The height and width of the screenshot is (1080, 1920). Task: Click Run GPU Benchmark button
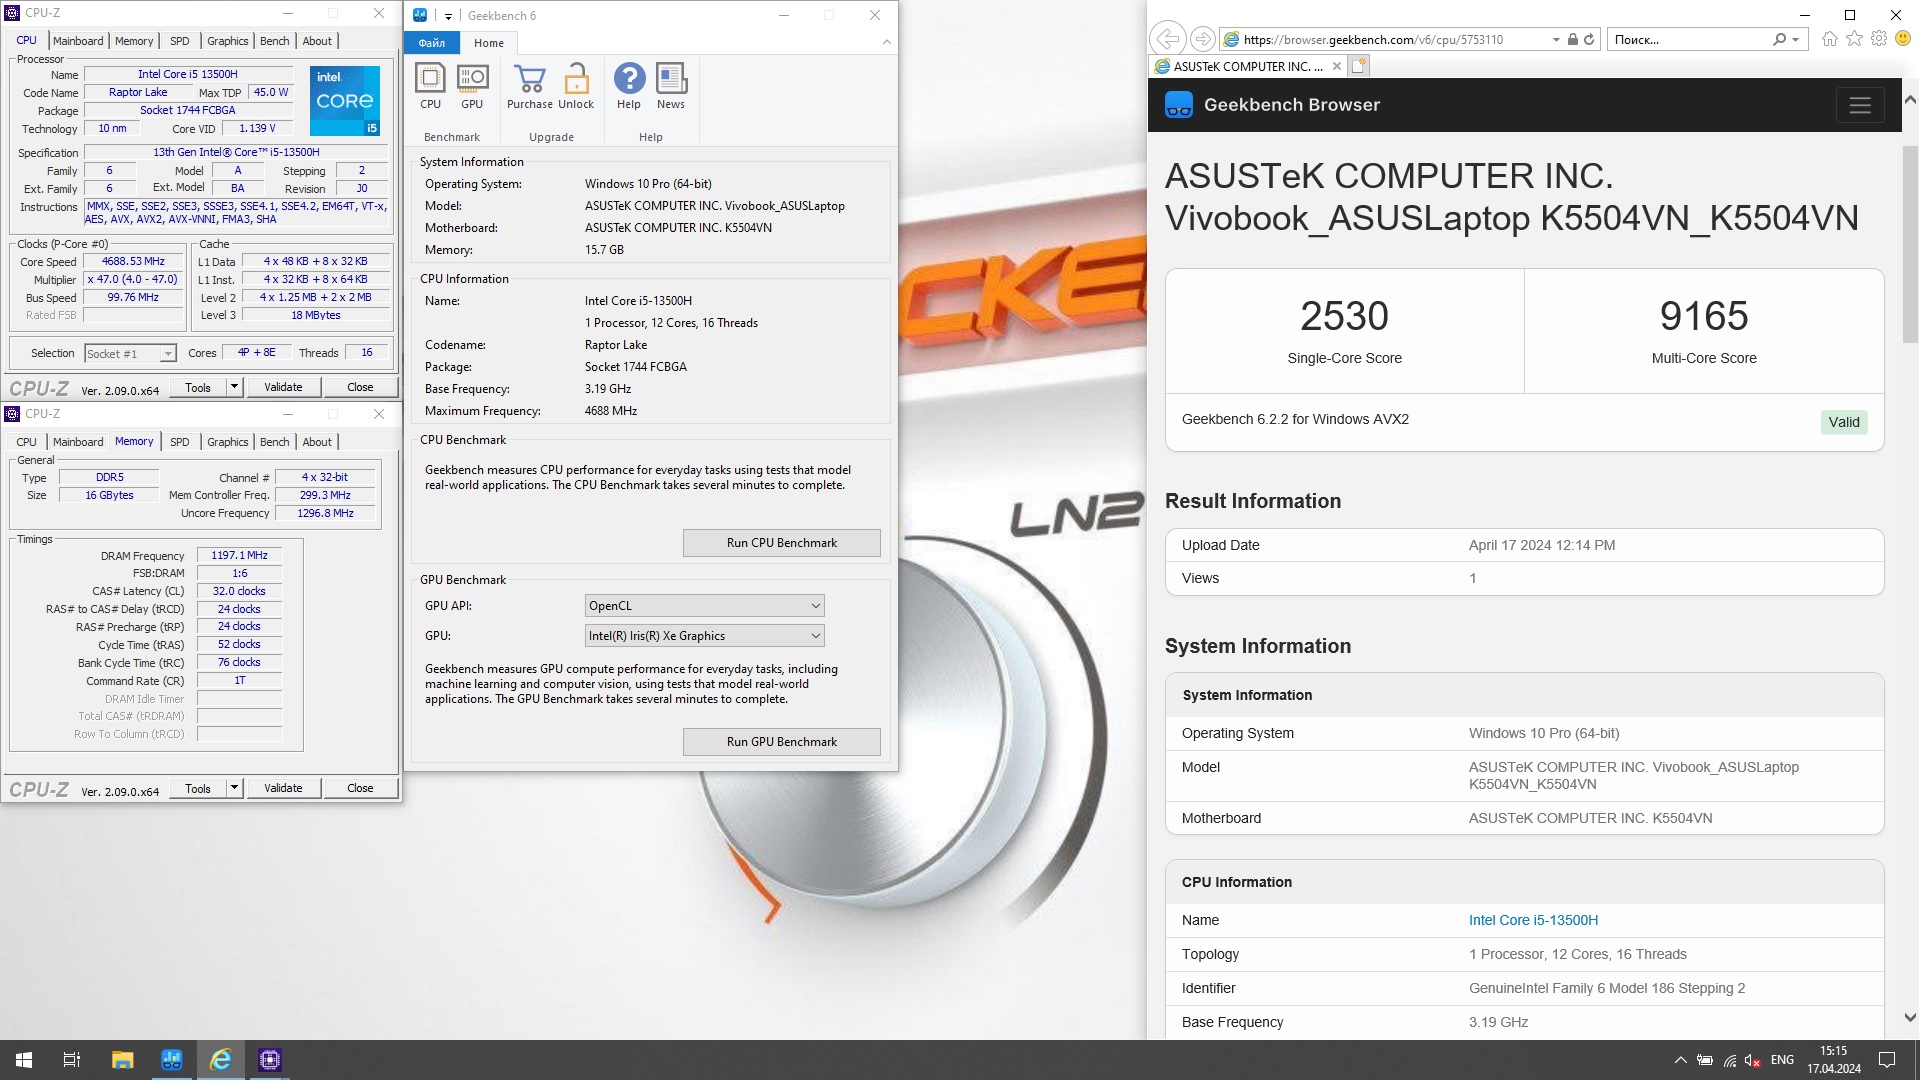(782, 742)
